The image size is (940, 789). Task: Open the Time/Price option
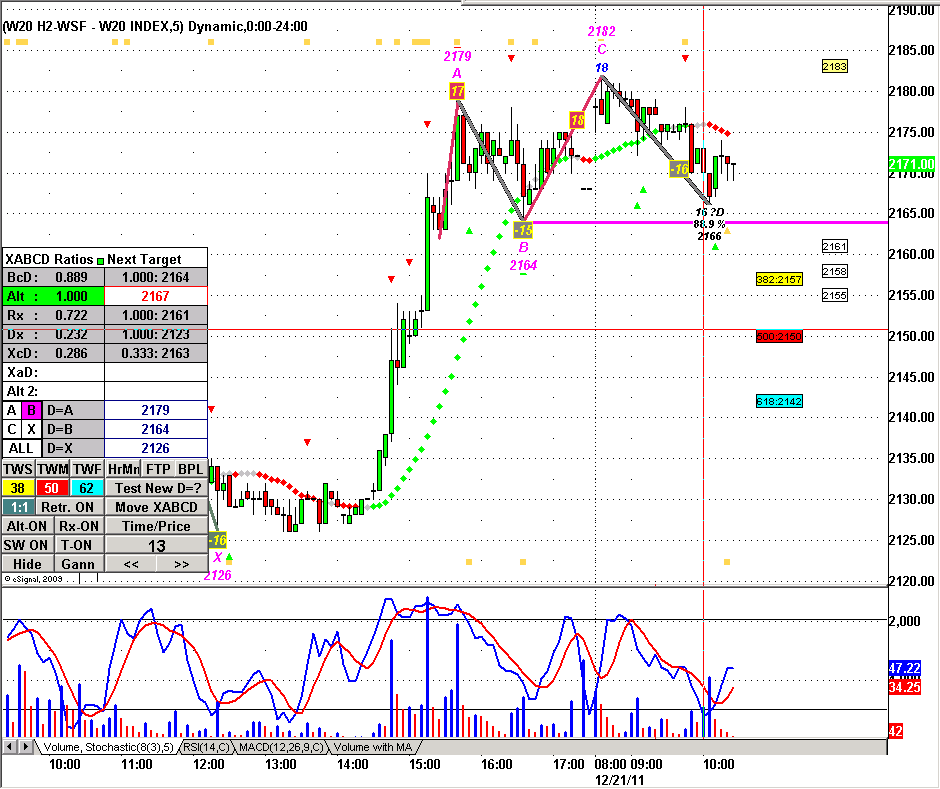click(x=156, y=525)
